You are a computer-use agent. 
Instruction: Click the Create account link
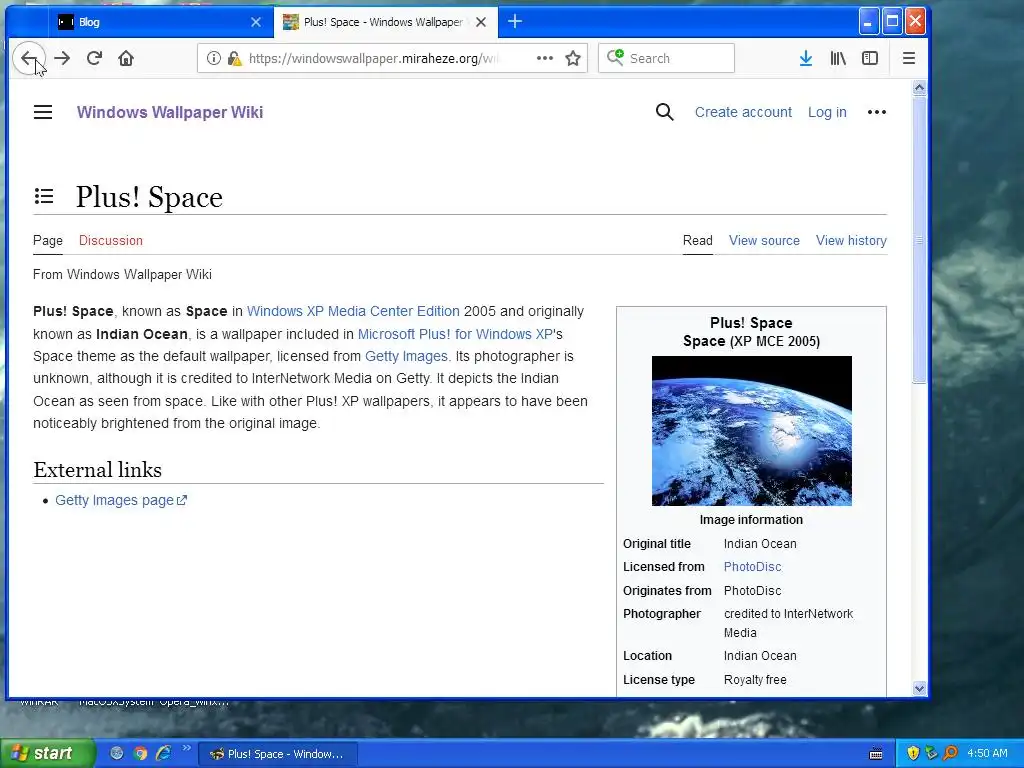click(x=743, y=112)
